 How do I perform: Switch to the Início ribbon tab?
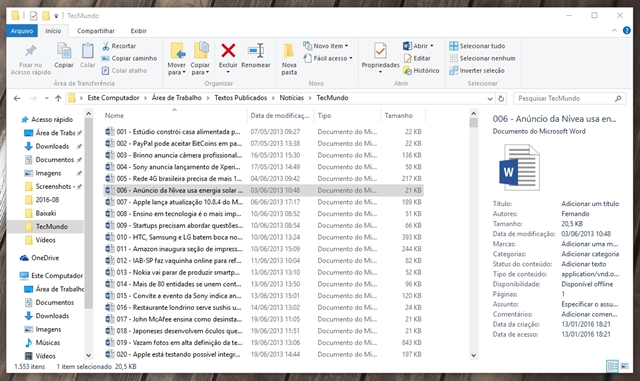[x=53, y=31]
